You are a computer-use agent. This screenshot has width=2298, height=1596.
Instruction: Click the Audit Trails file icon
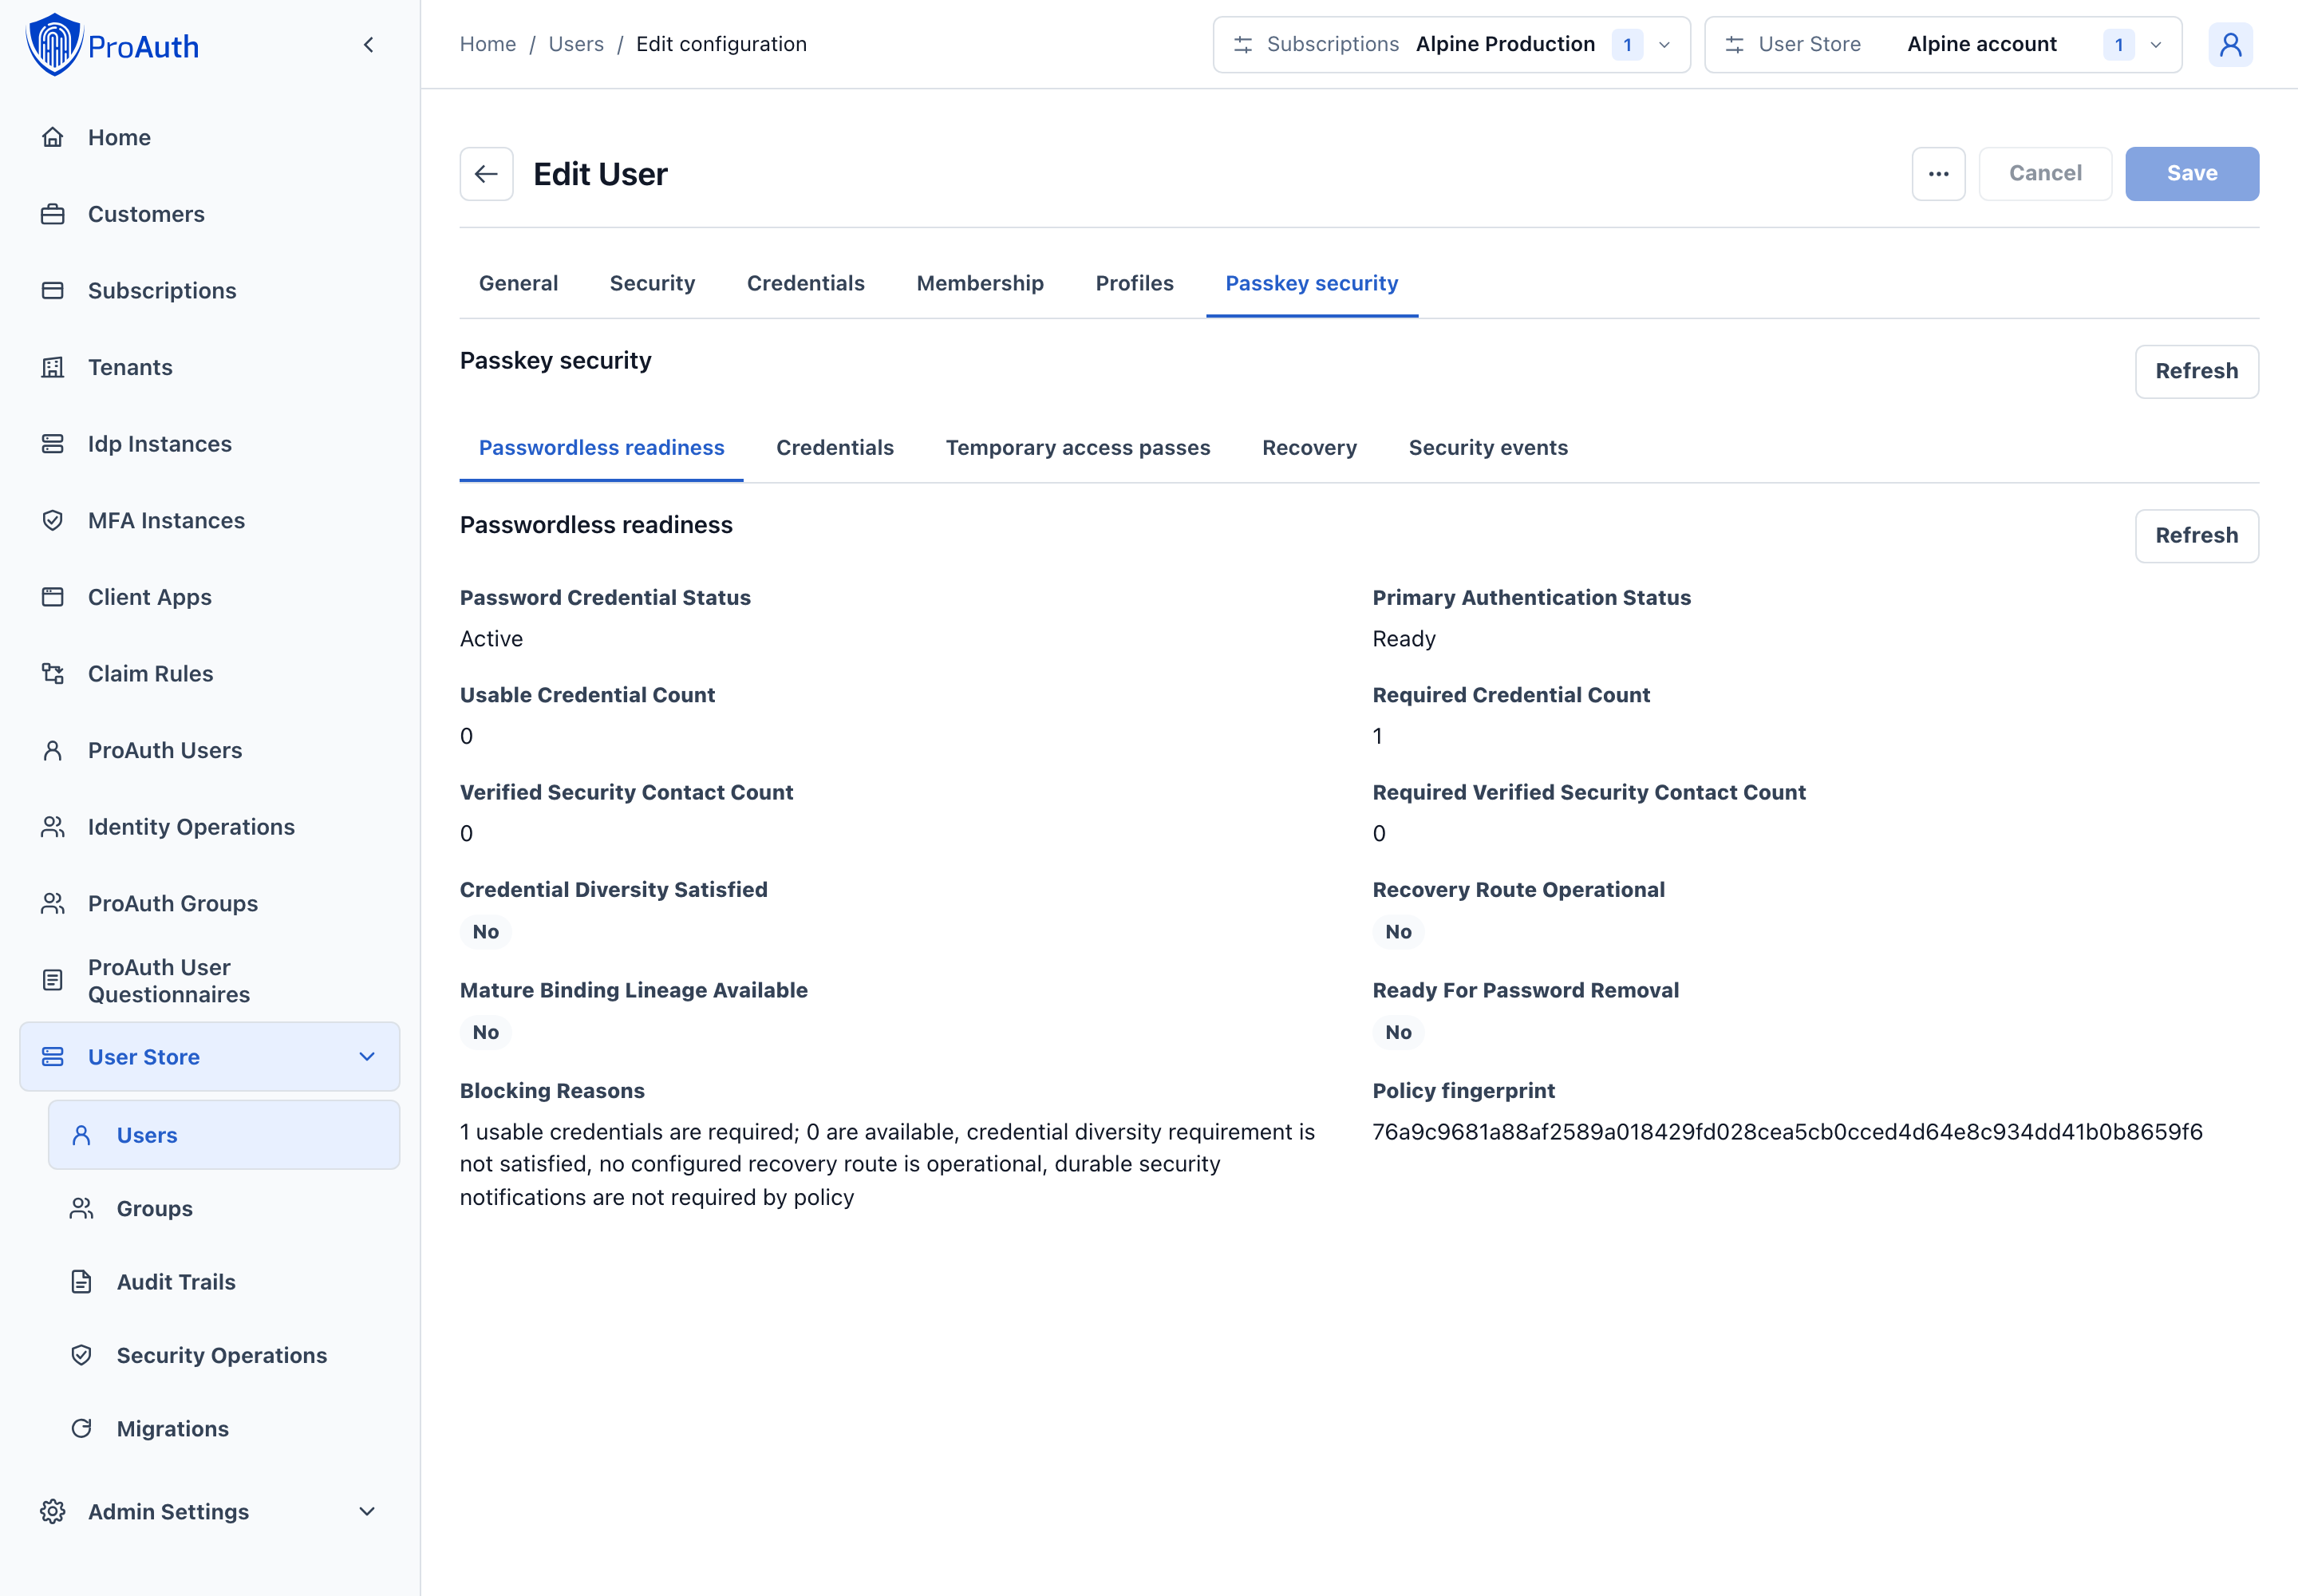[x=82, y=1282]
